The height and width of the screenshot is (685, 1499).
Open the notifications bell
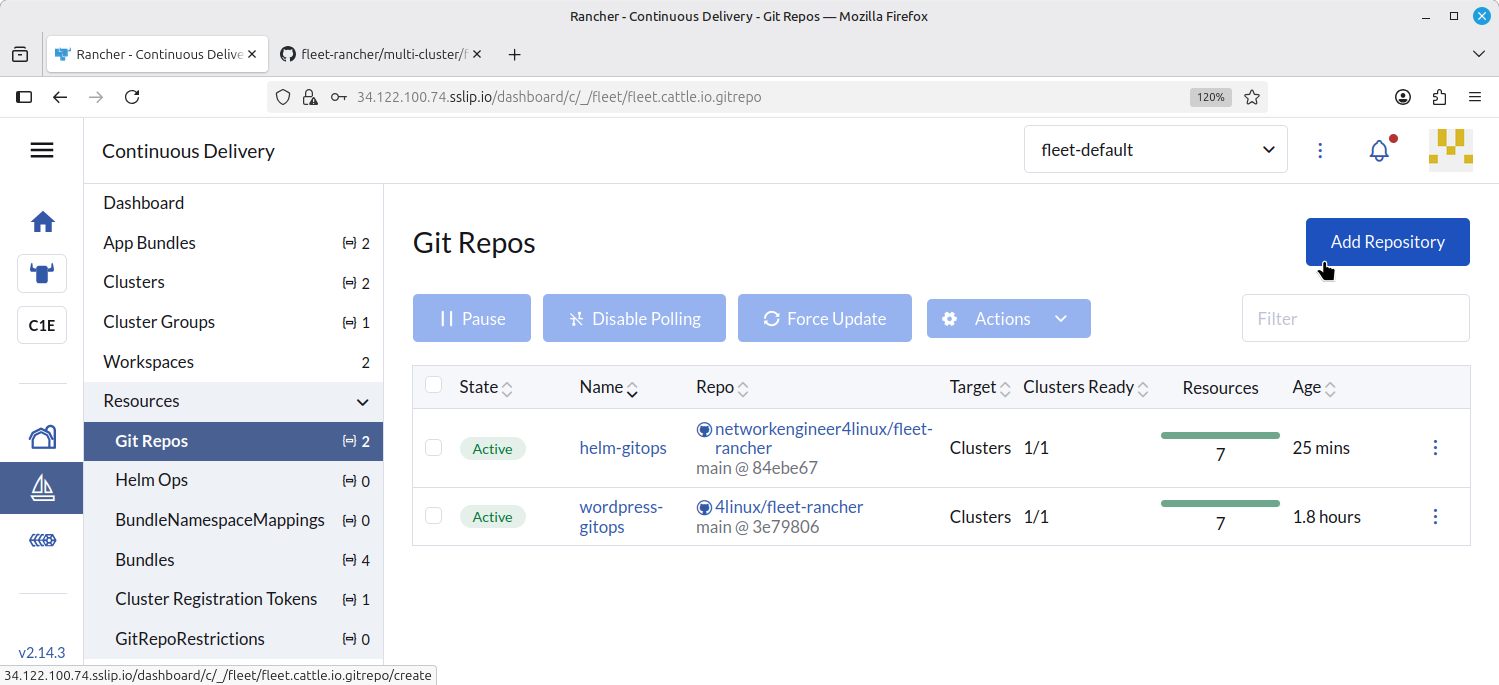pyautogui.click(x=1379, y=151)
